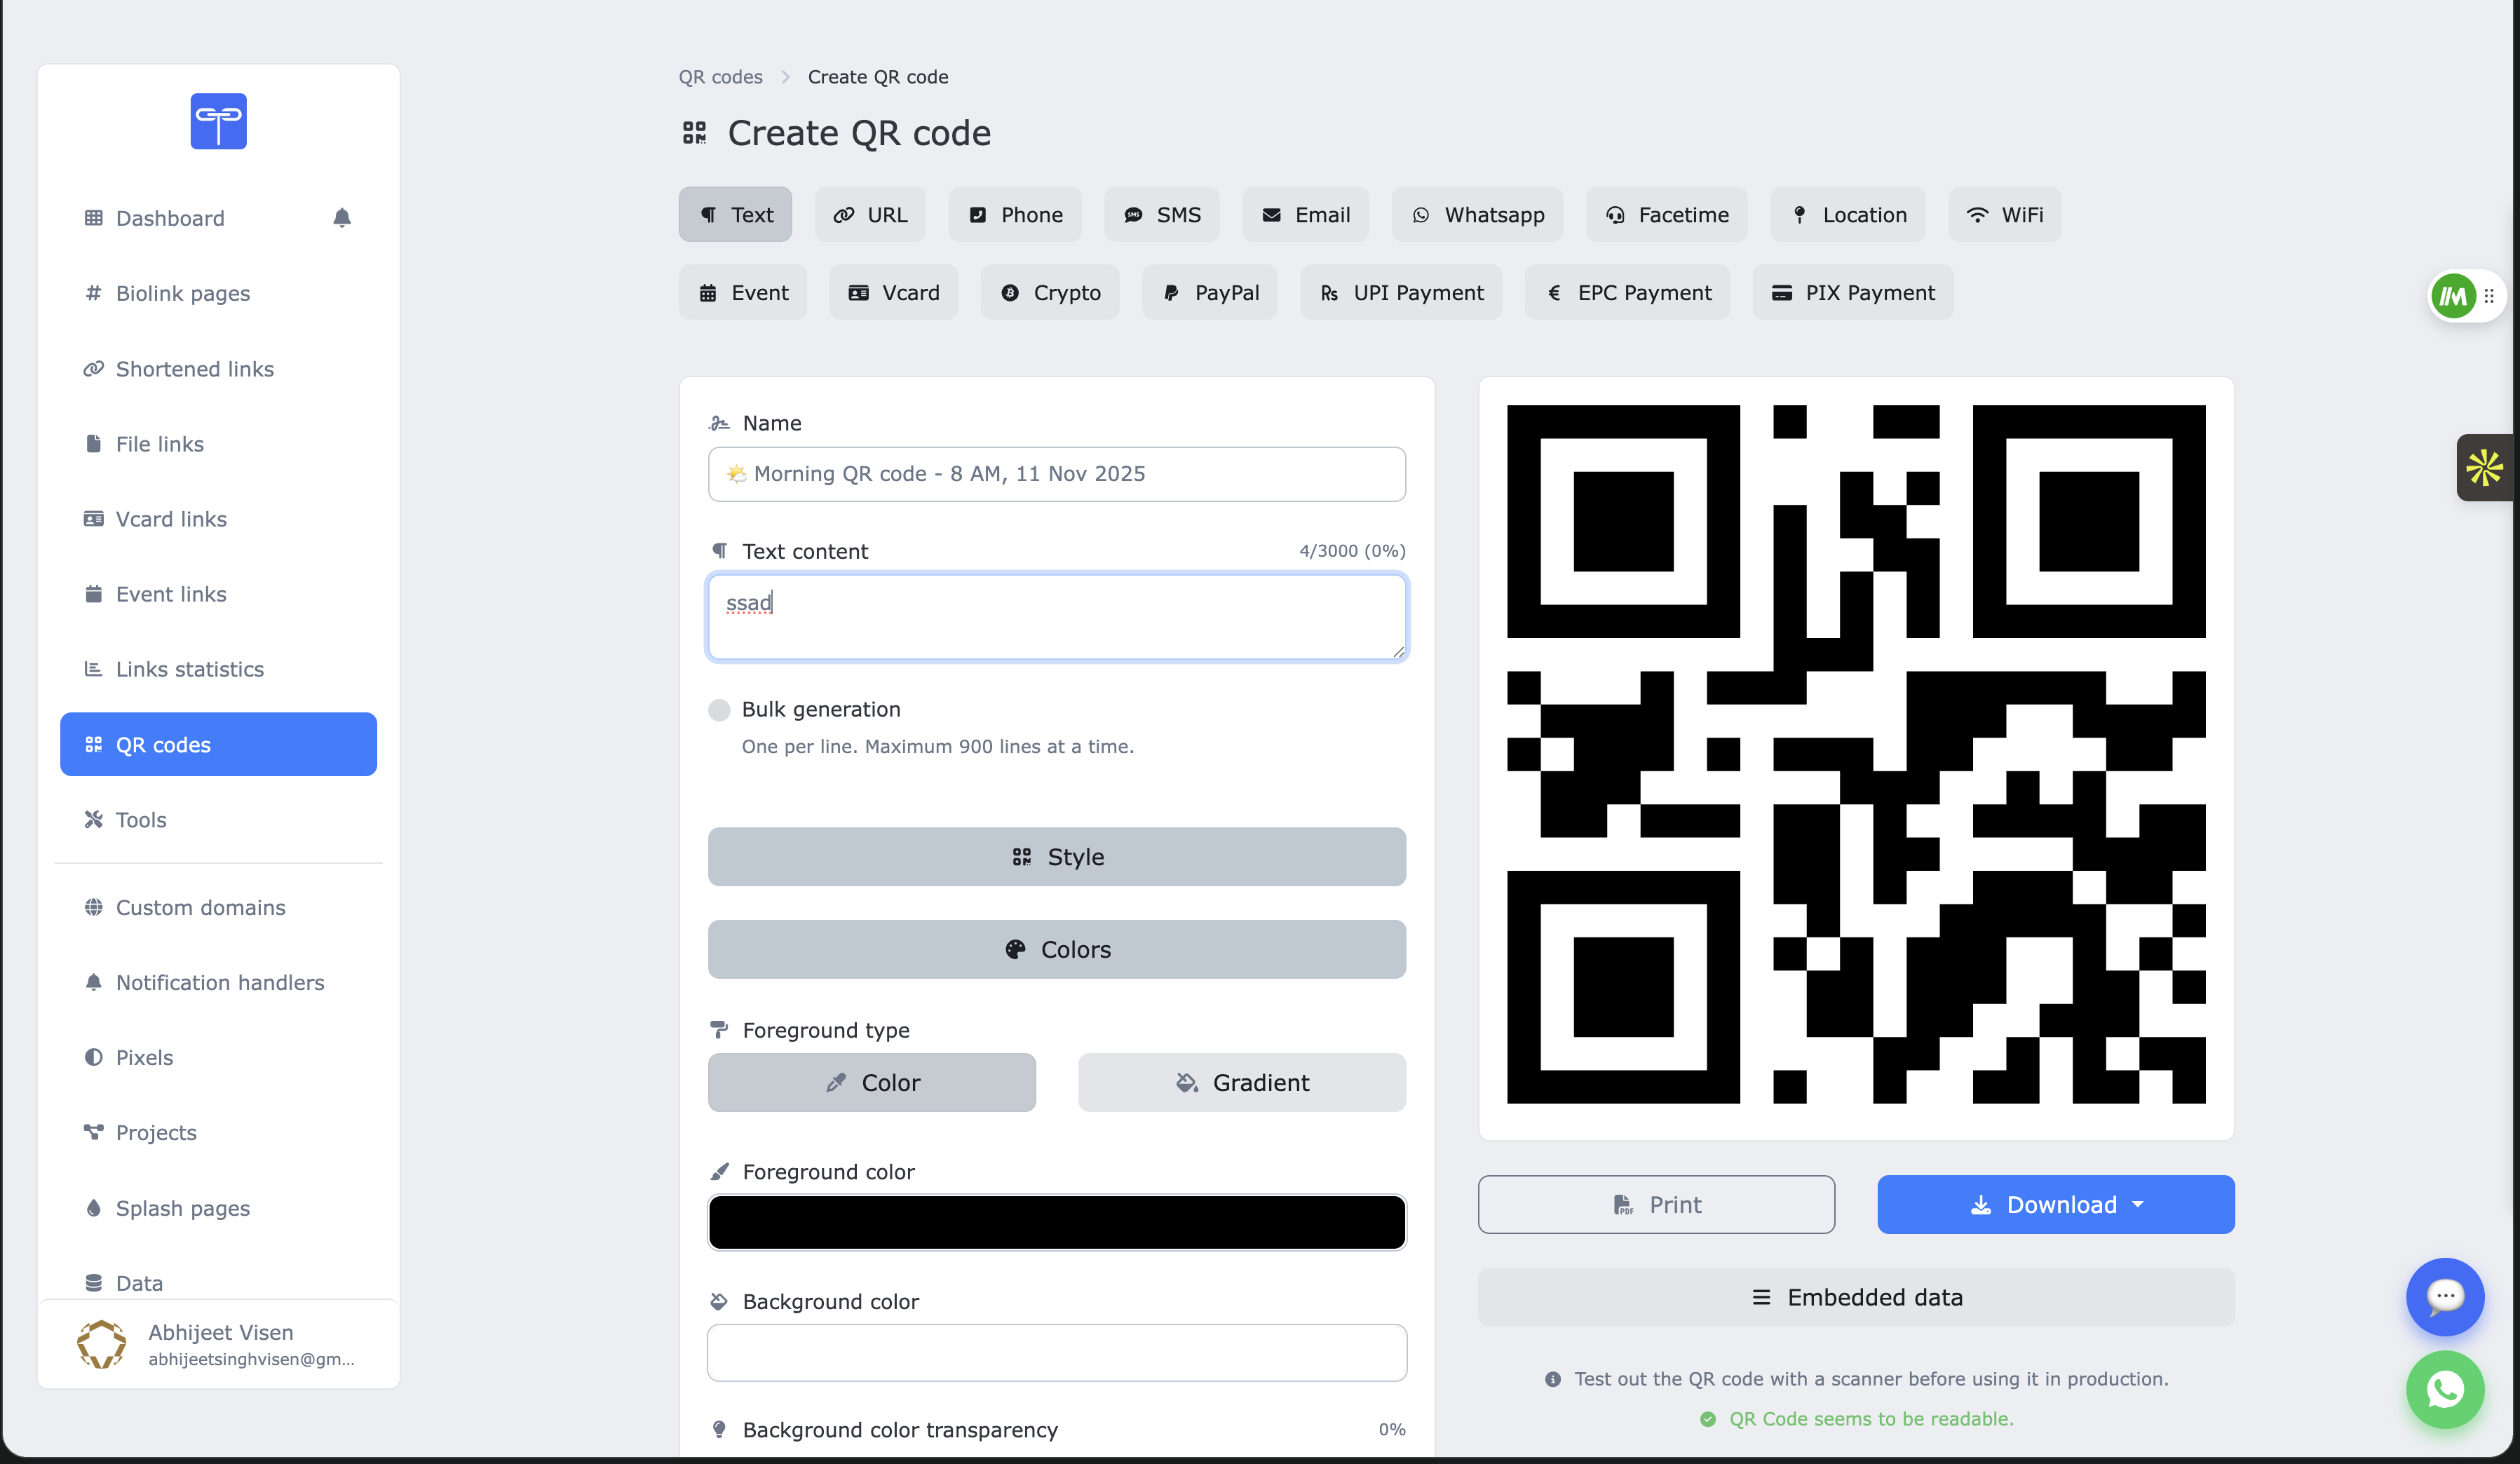2520x1464 pixels.
Task: Toggle Foreground type to Color
Action: 871,1082
